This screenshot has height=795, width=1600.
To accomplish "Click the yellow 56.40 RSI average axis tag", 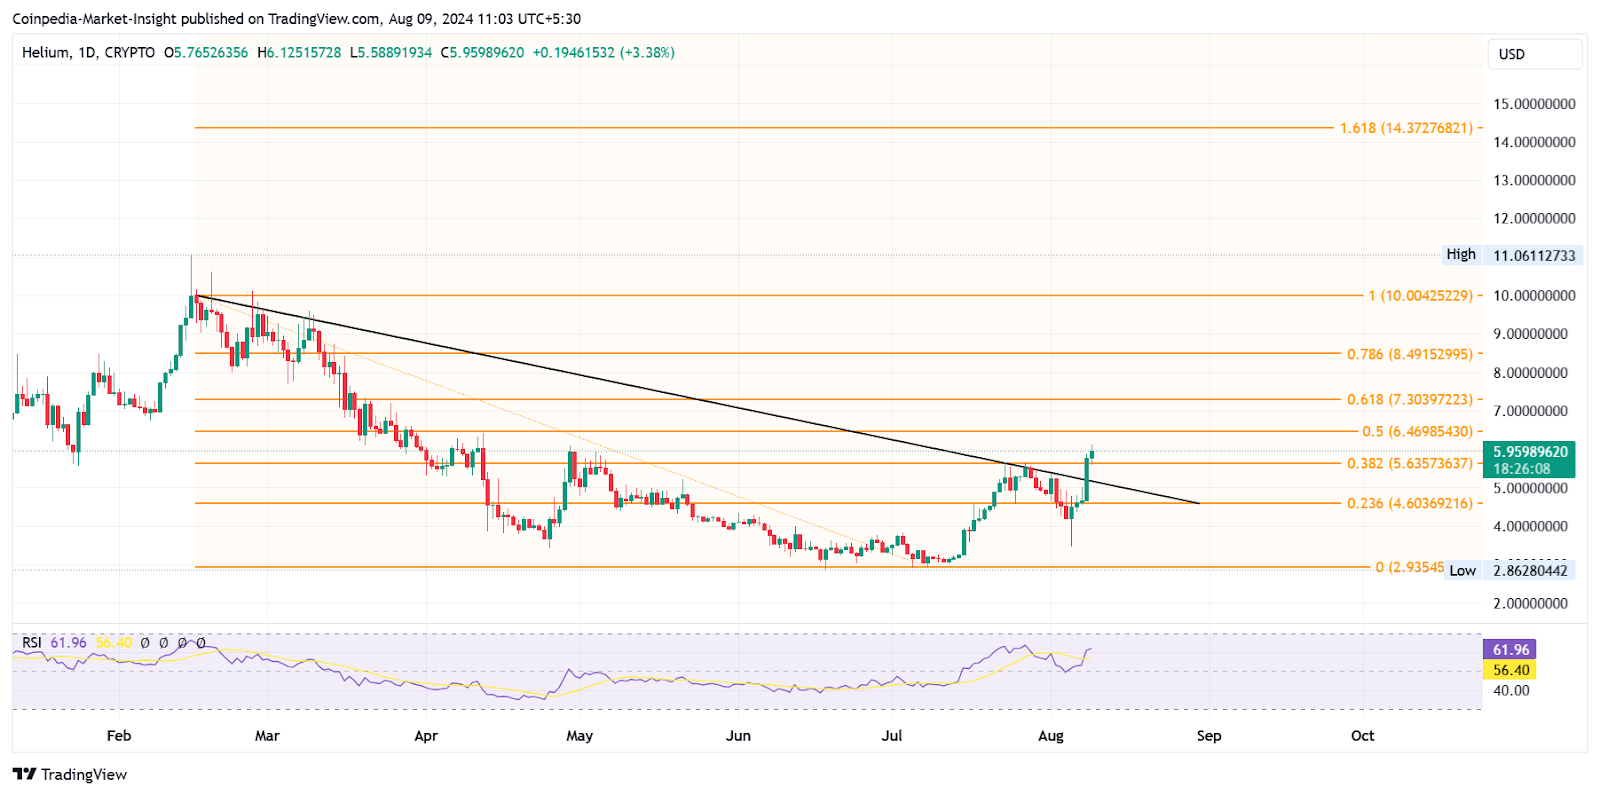I will click(x=1510, y=670).
